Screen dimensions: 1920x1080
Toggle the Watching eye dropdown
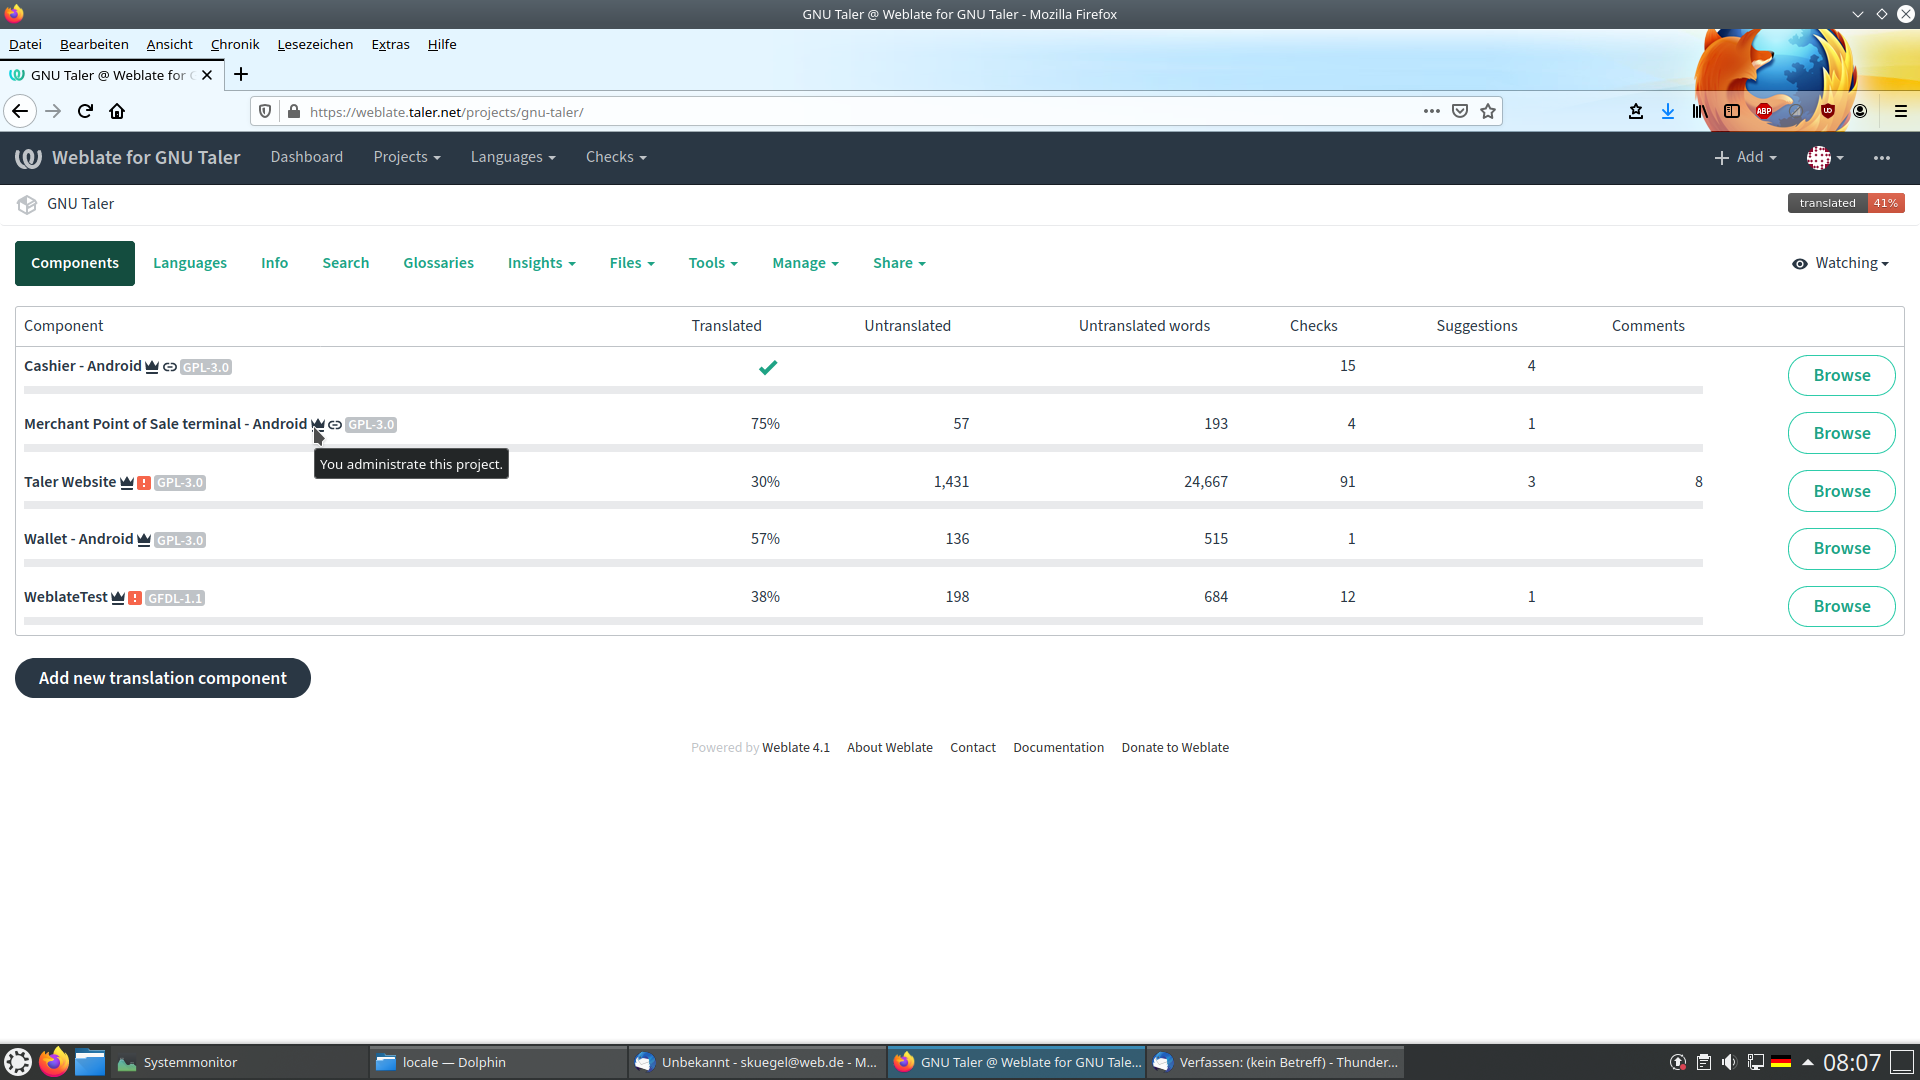pos(1840,264)
